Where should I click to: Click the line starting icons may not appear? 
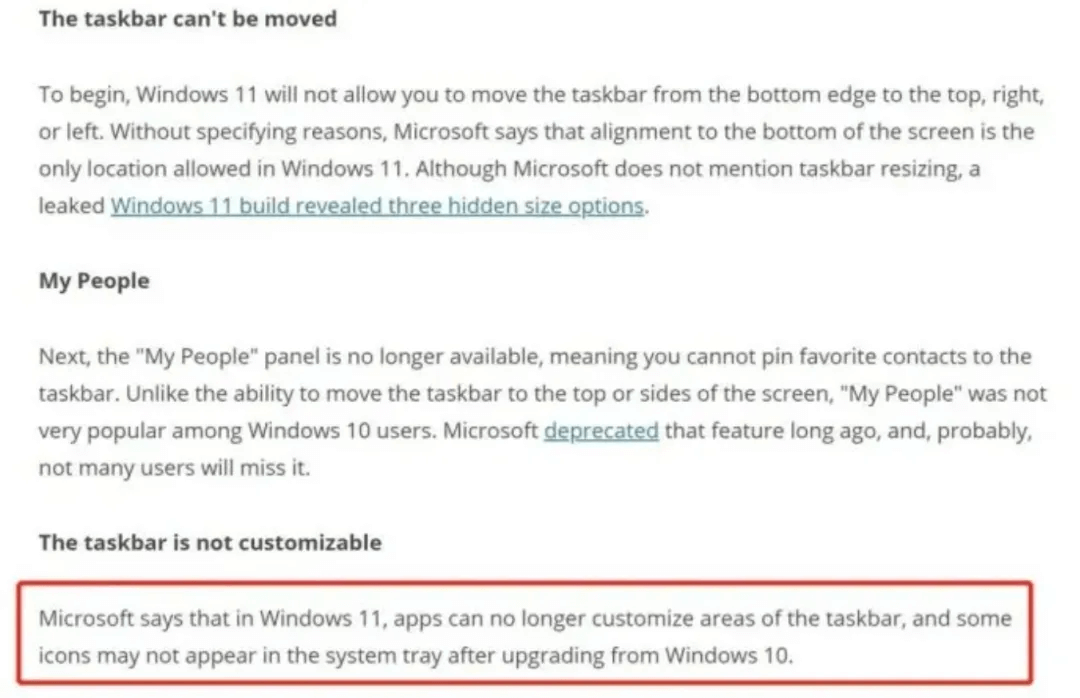point(416,655)
